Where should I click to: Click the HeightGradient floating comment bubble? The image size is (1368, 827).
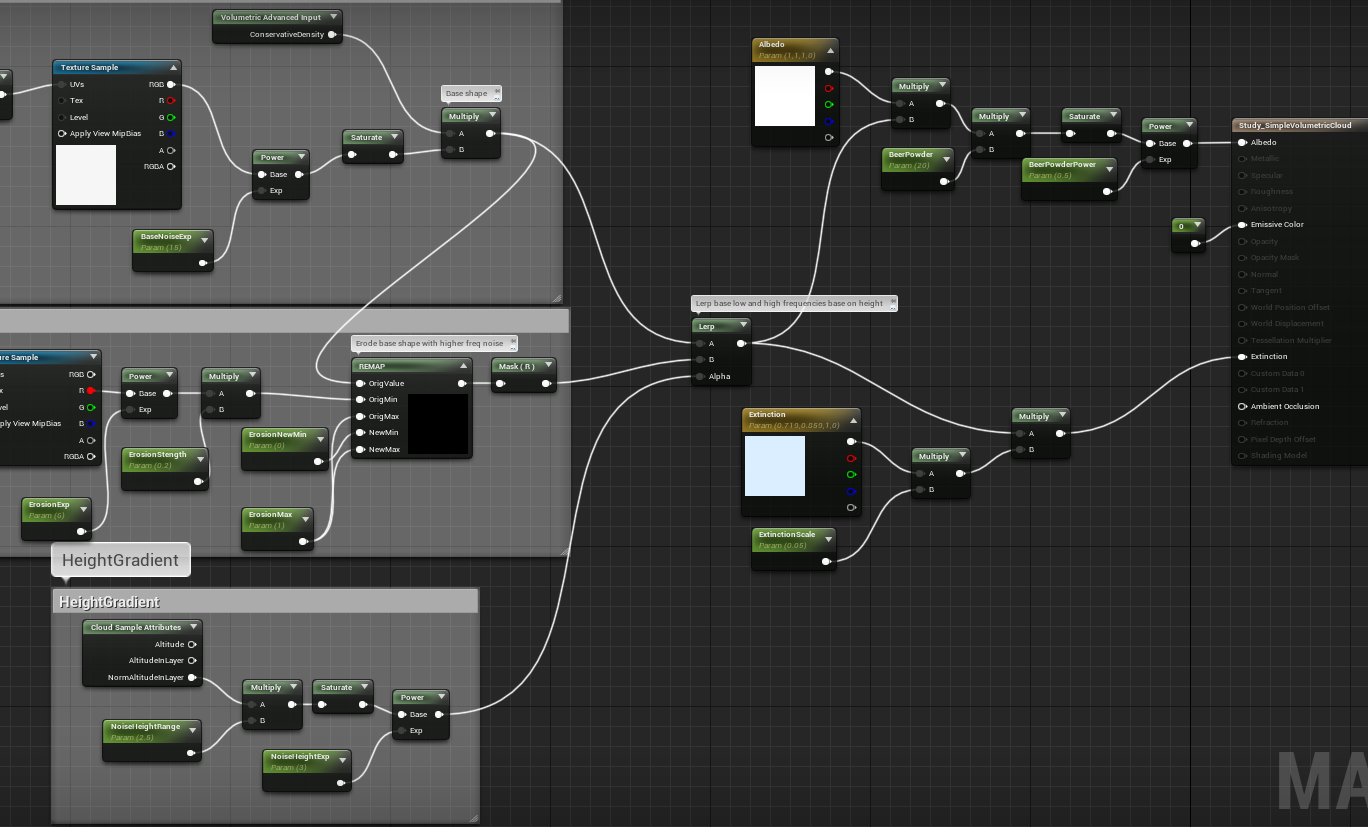pos(120,560)
